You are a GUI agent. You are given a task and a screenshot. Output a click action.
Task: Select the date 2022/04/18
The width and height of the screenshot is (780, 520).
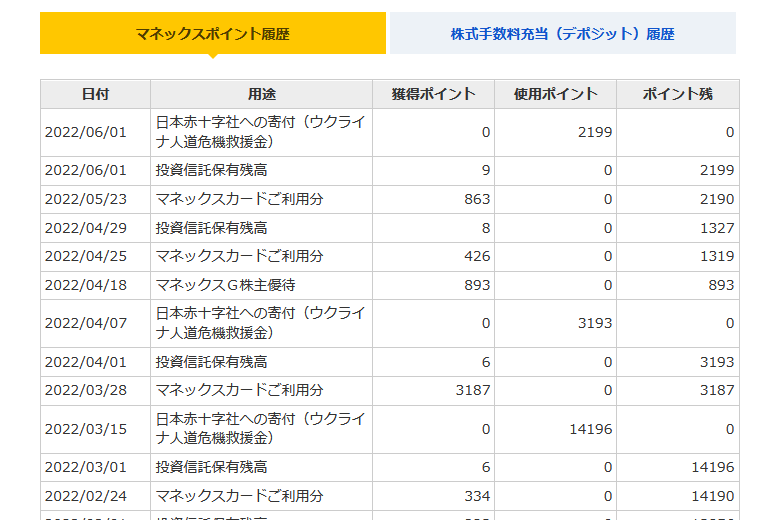pyautogui.click(x=86, y=285)
